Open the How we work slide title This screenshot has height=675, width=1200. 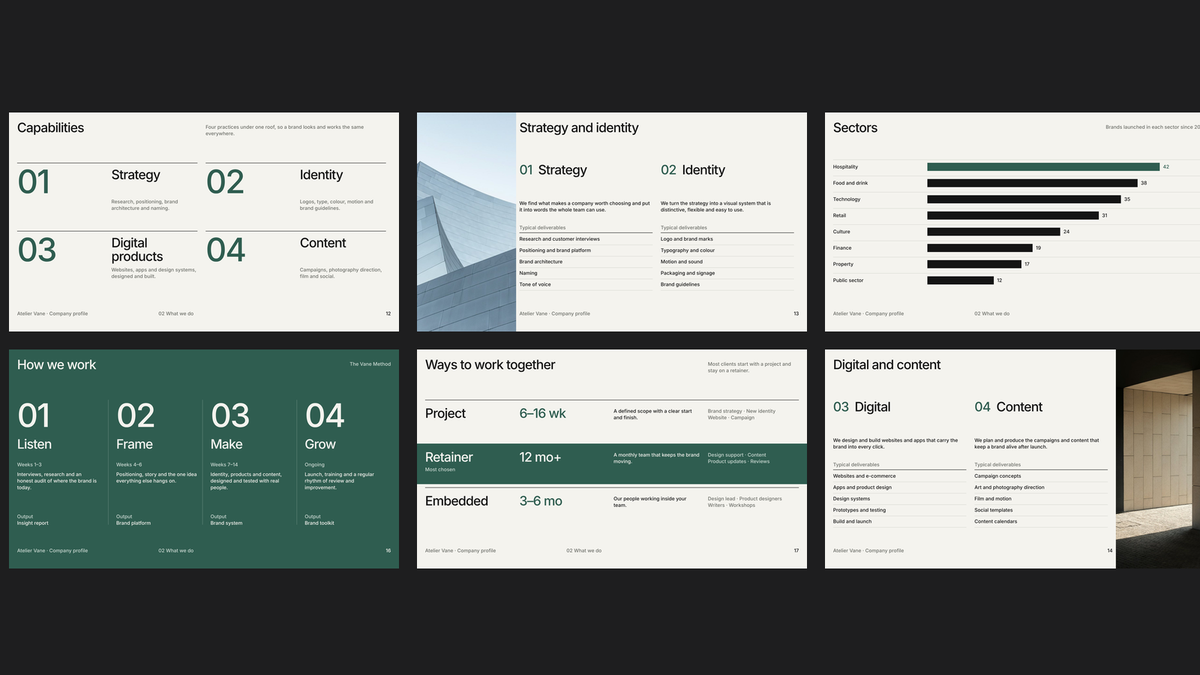coord(57,365)
